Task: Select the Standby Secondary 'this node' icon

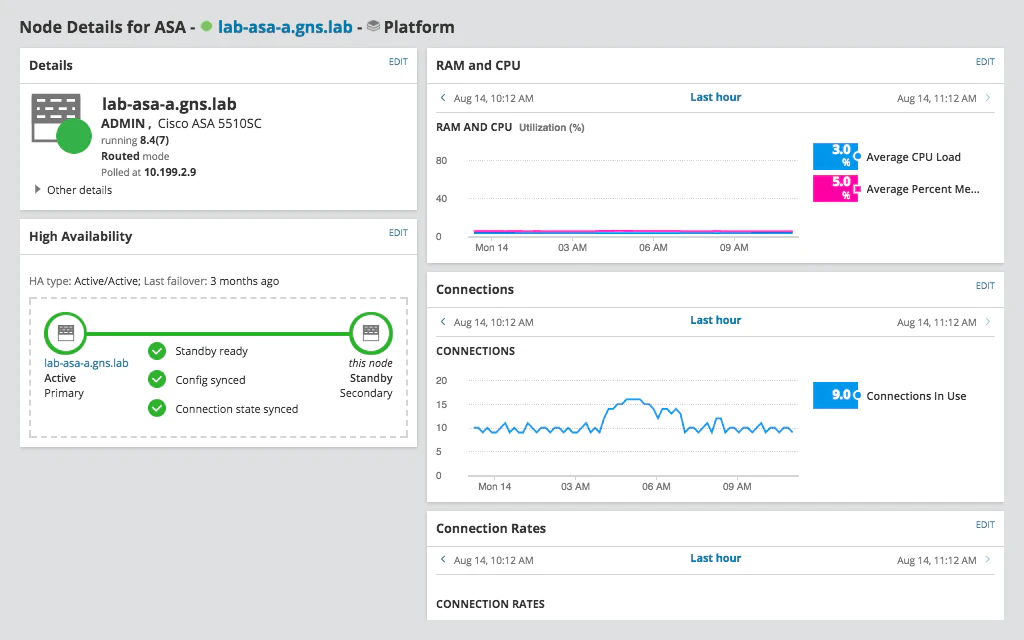Action: tap(371, 333)
